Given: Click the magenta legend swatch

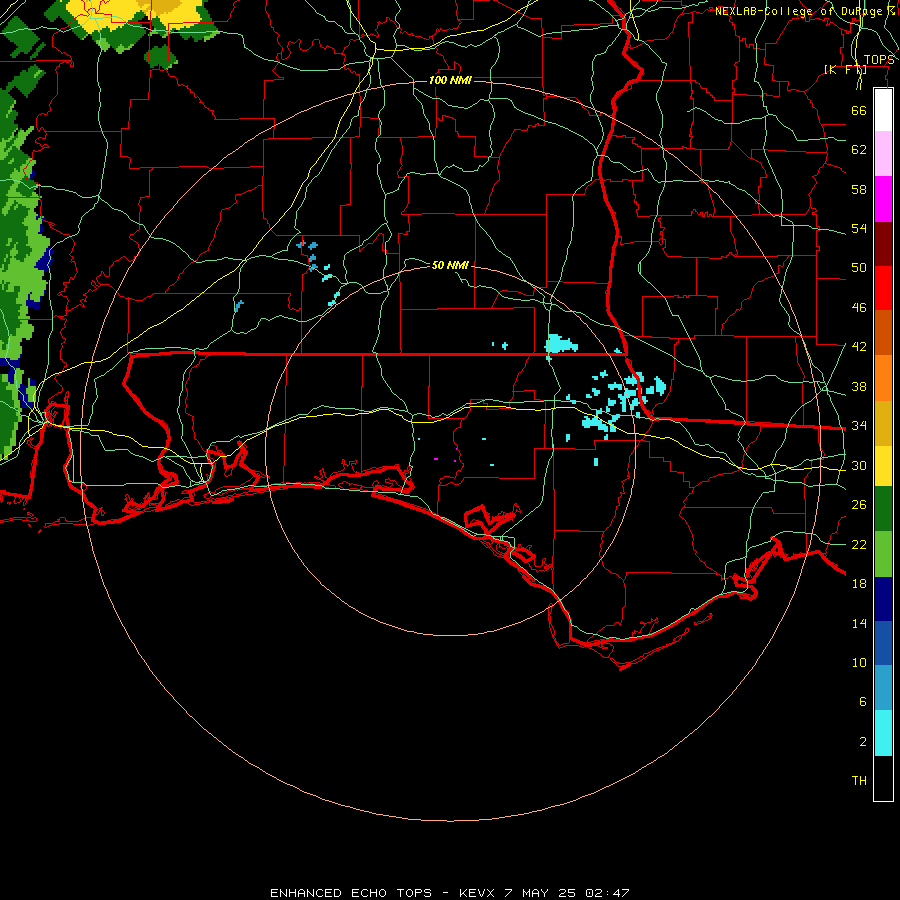Looking at the screenshot, I should pyautogui.click(x=883, y=199).
